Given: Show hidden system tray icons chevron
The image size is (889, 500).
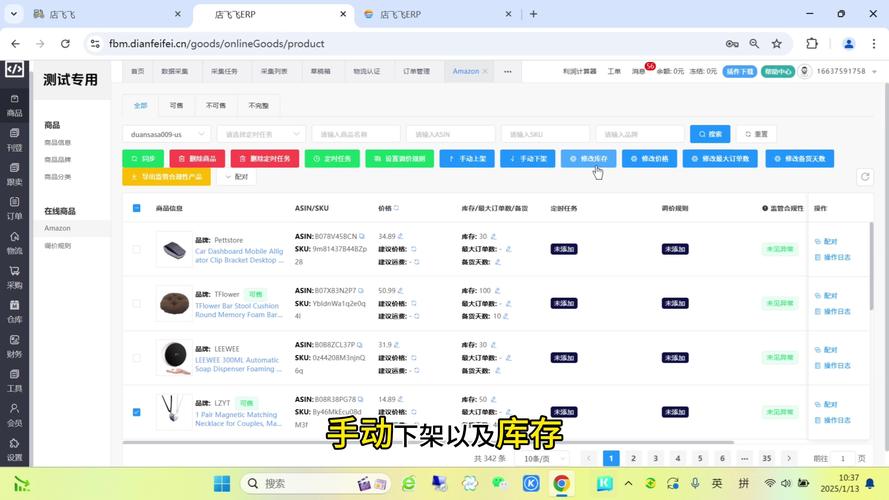Looking at the screenshot, I should pyautogui.click(x=628, y=484).
